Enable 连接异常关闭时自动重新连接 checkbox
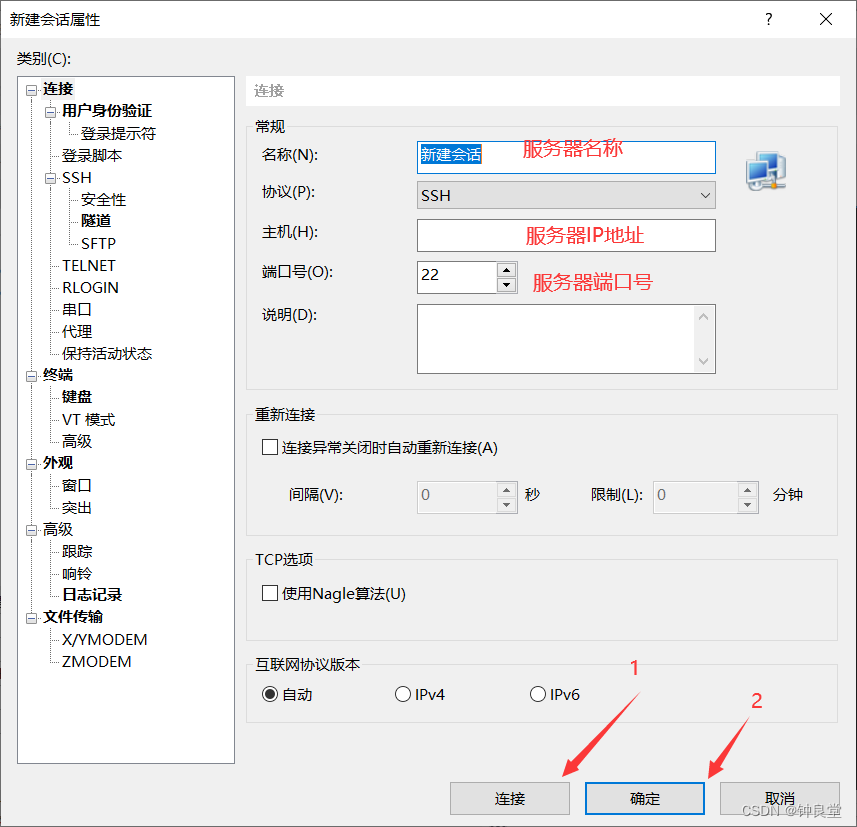Viewport: 857px width, 827px height. (x=269, y=447)
